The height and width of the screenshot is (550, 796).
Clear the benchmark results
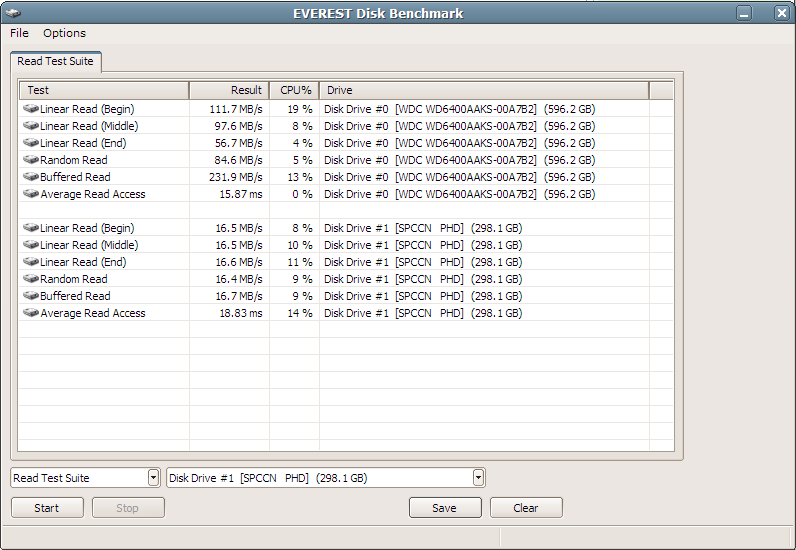[526, 508]
